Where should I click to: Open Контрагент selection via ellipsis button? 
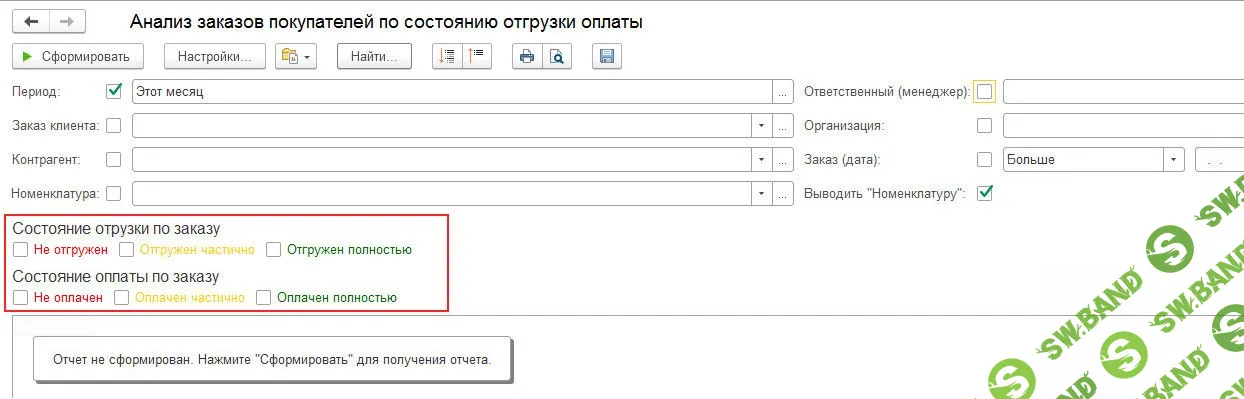click(x=783, y=159)
